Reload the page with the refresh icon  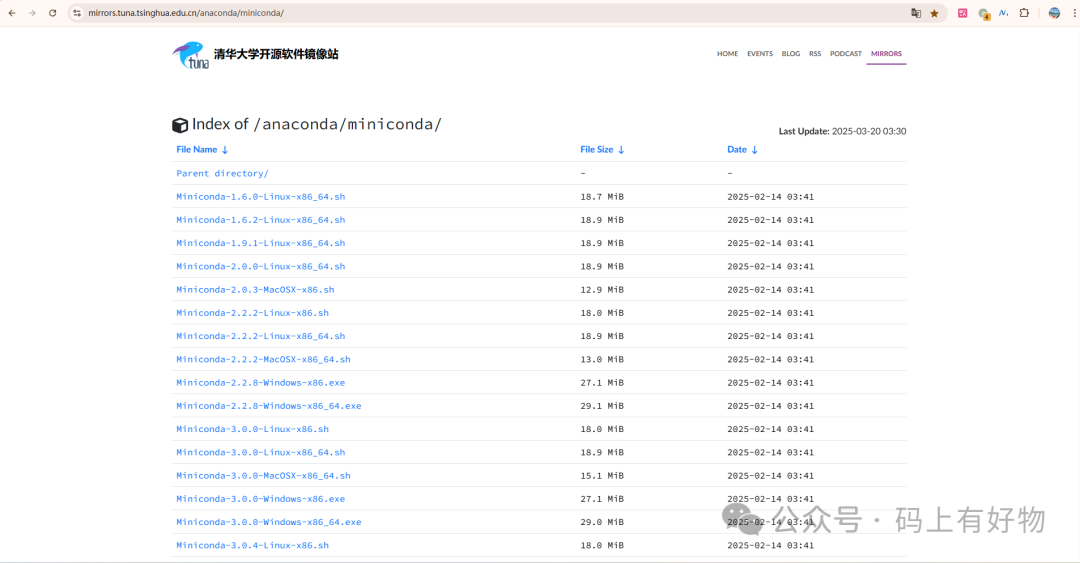click(x=52, y=13)
